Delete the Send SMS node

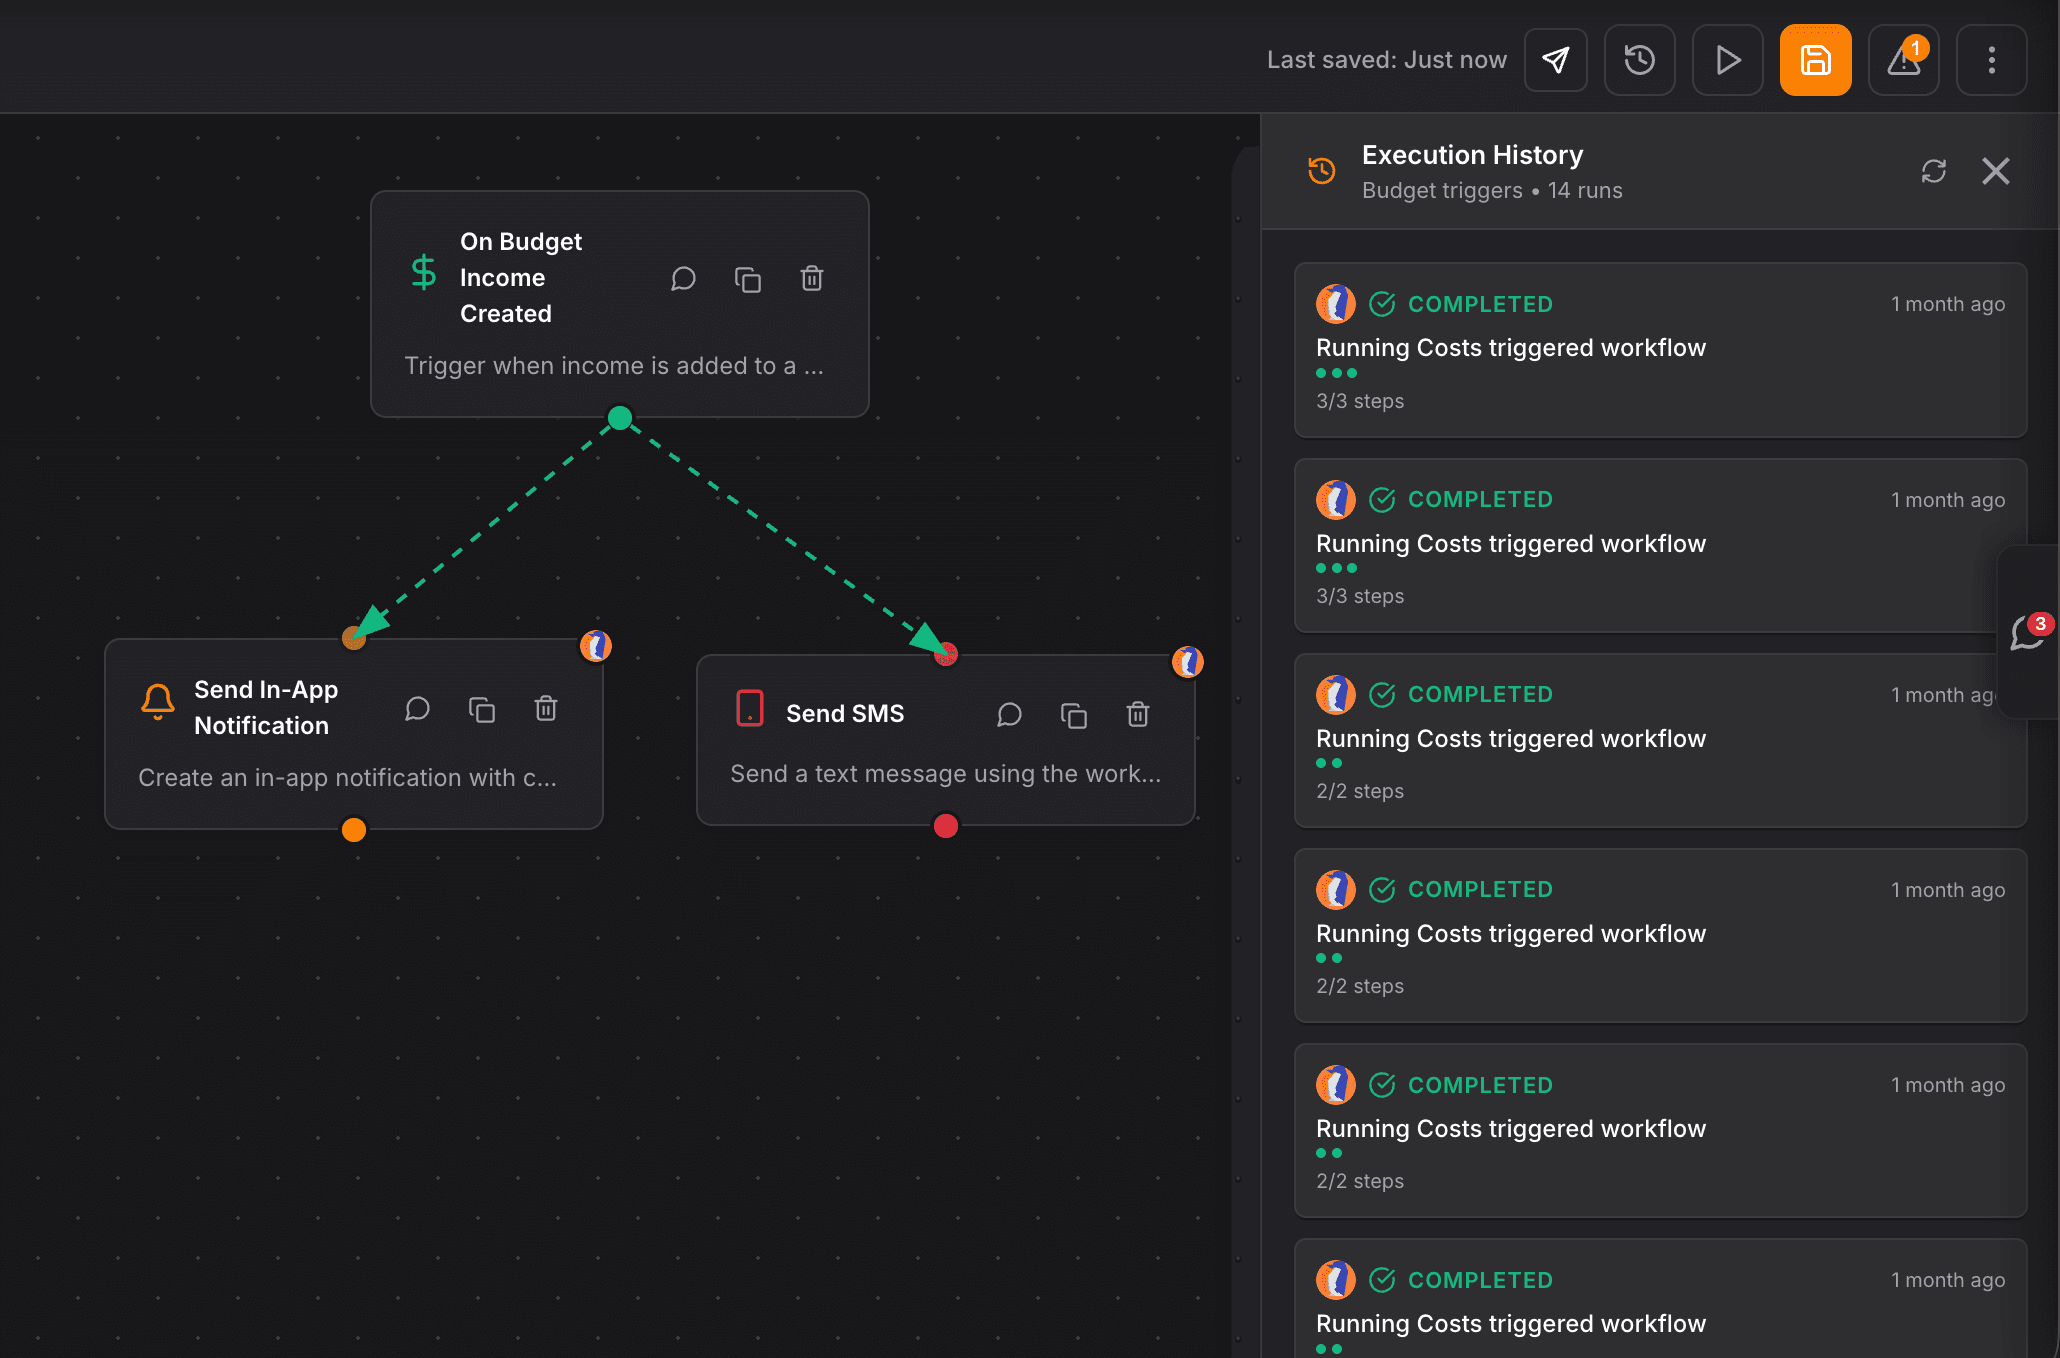click(1138, 714)
